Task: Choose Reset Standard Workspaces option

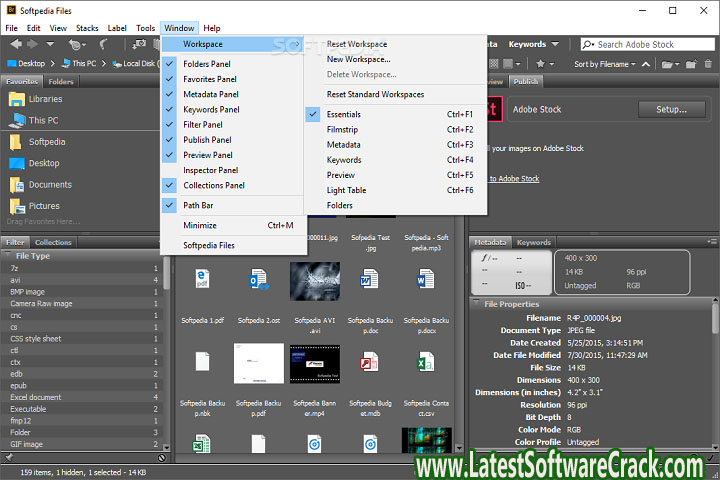Action: point(375,94)
